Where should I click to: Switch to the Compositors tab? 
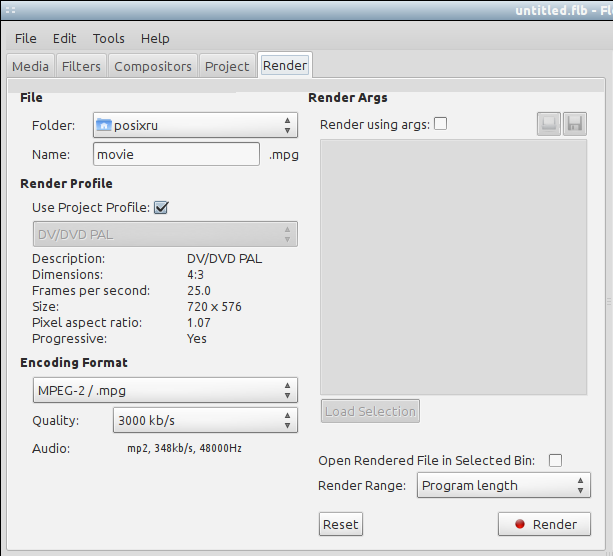[153, 66]
